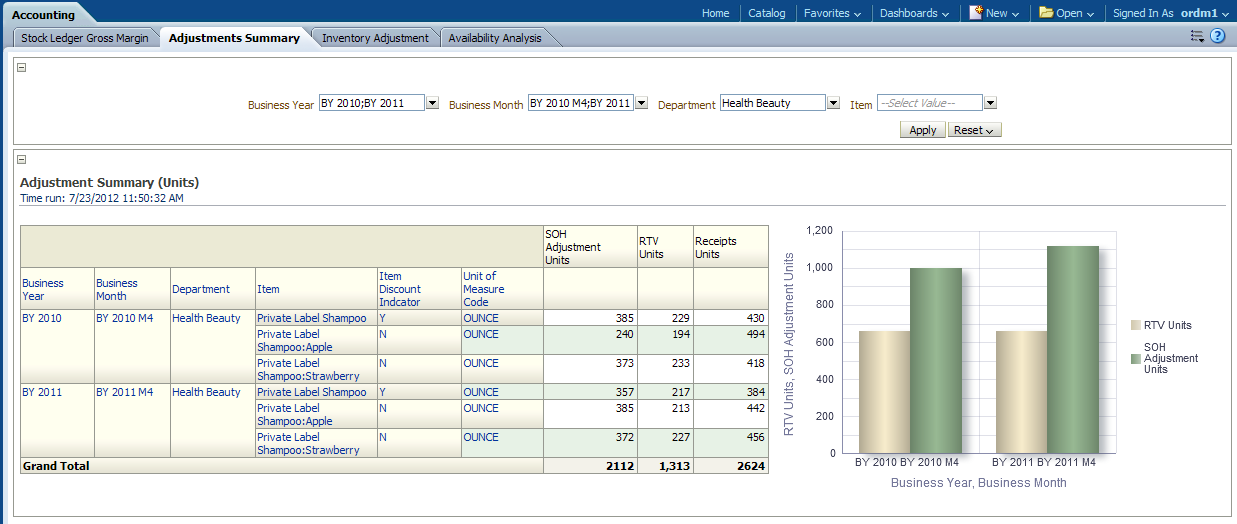
Task: Click the Time run timestamp text
Action: coord(102,198)
